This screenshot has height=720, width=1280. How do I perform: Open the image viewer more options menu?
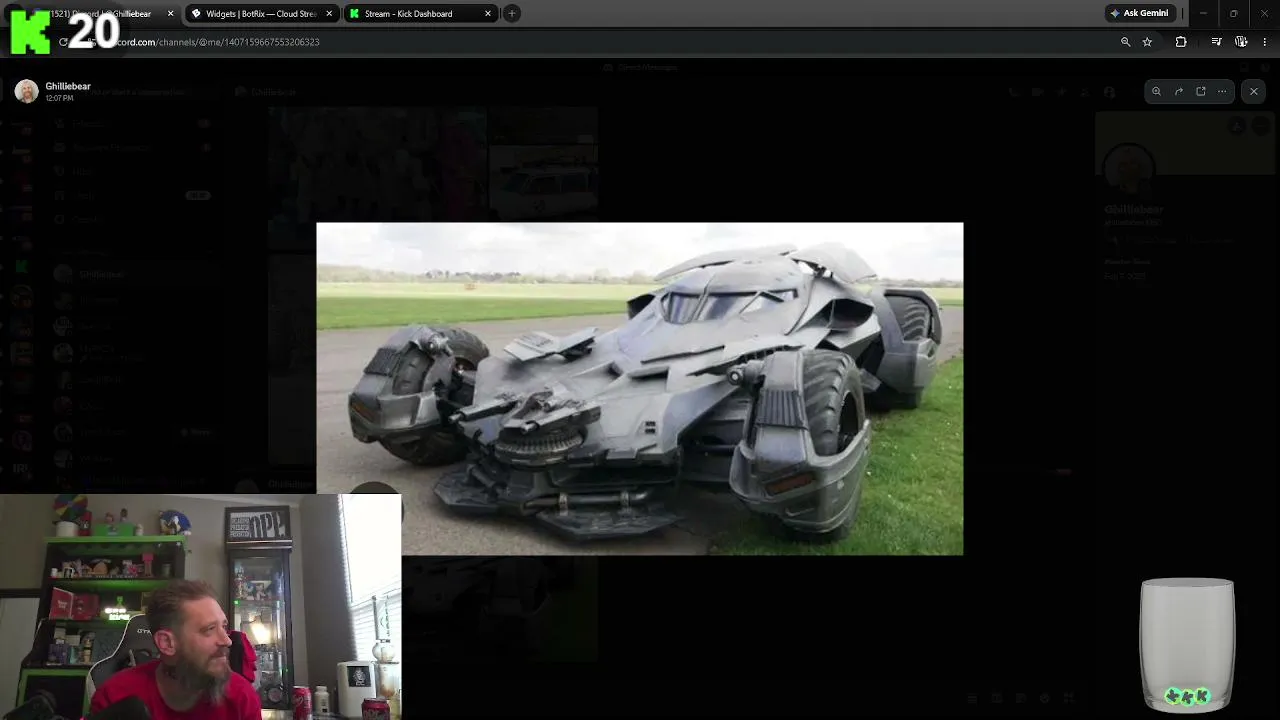1222,91
